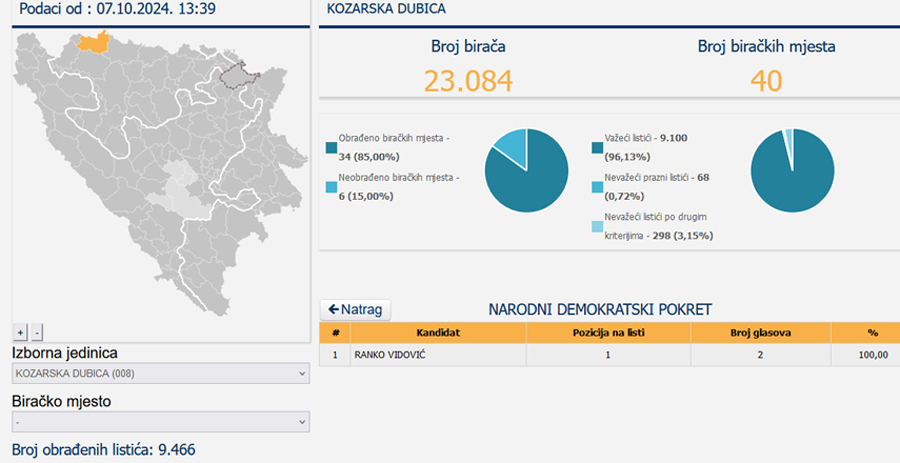Image resolution: width=900 pixels, height=463 pixels.
Task: Select the dark-outlined district on the map
Action: click(x=239, y=75)
